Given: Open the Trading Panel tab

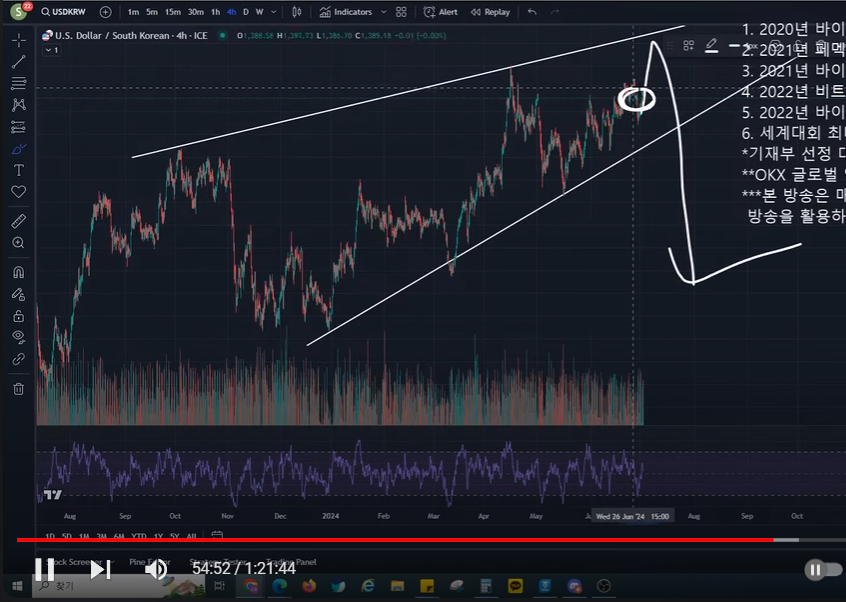Looking at the screenshot, I should tap(291, 562).
